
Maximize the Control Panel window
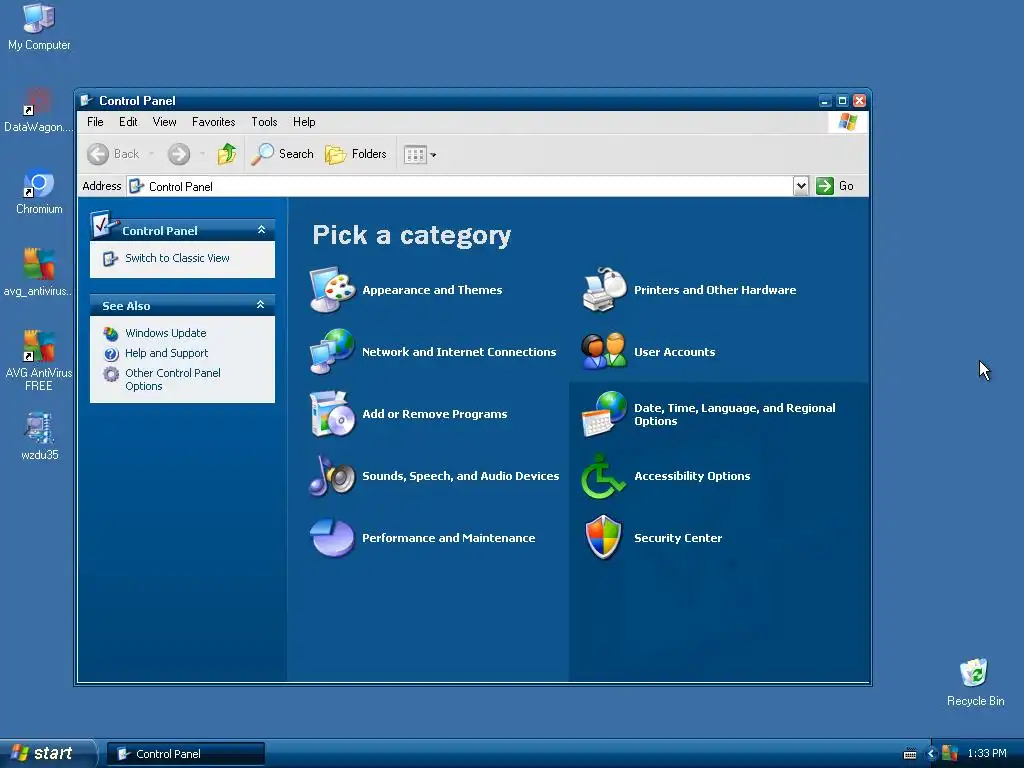pos(842,101)
